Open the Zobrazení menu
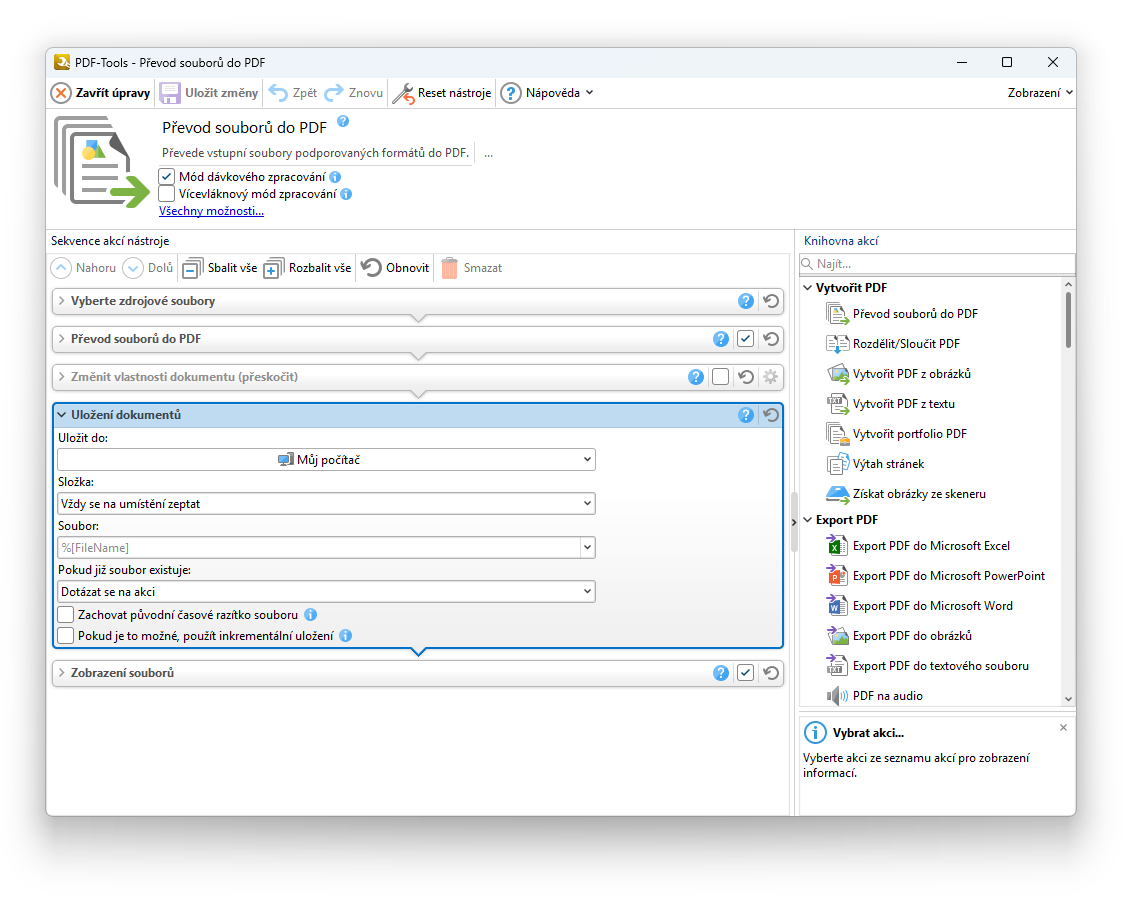Image resolution: width=1122 pixels, height=903 pixels. click(x=1040, y=93)
